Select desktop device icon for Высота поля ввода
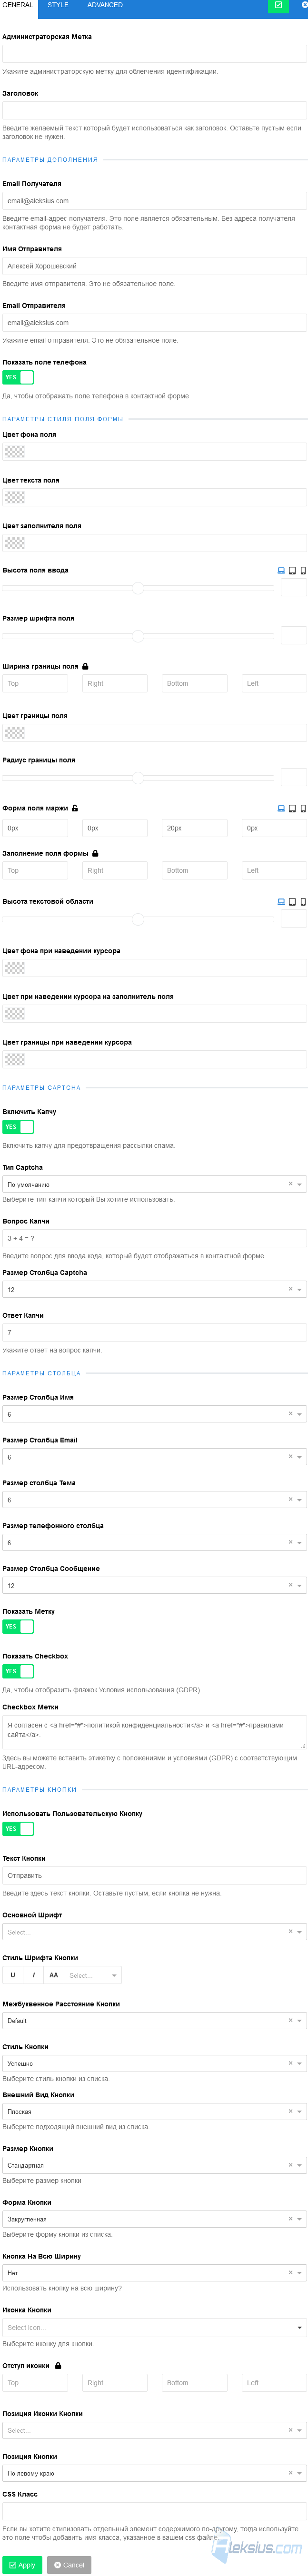This screenshot has width=308, height=2576. click(281, 571)
